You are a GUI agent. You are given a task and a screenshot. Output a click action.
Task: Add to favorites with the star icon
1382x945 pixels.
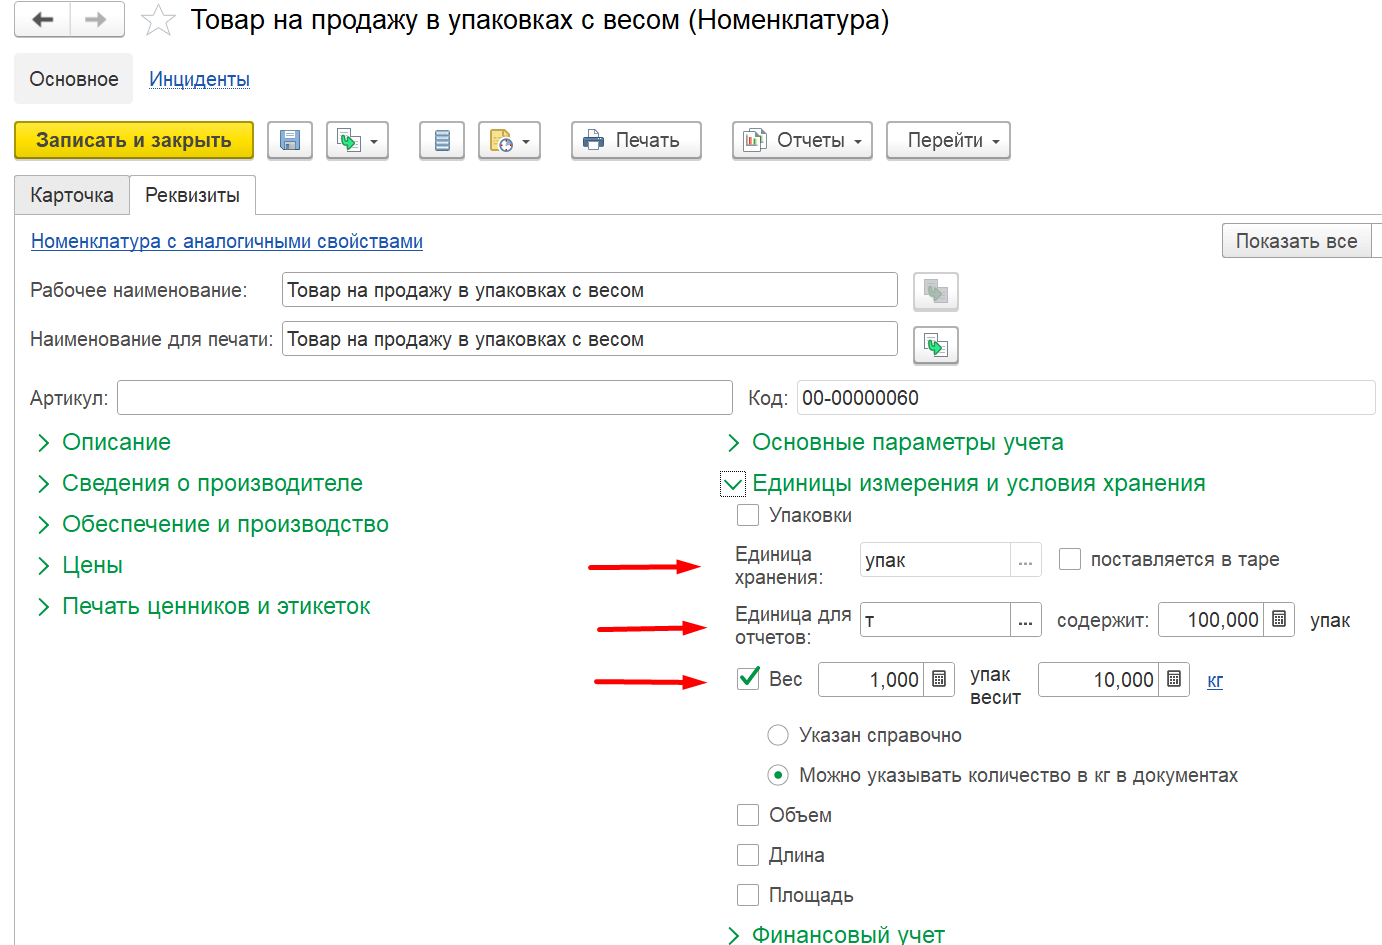coord(158,21)
